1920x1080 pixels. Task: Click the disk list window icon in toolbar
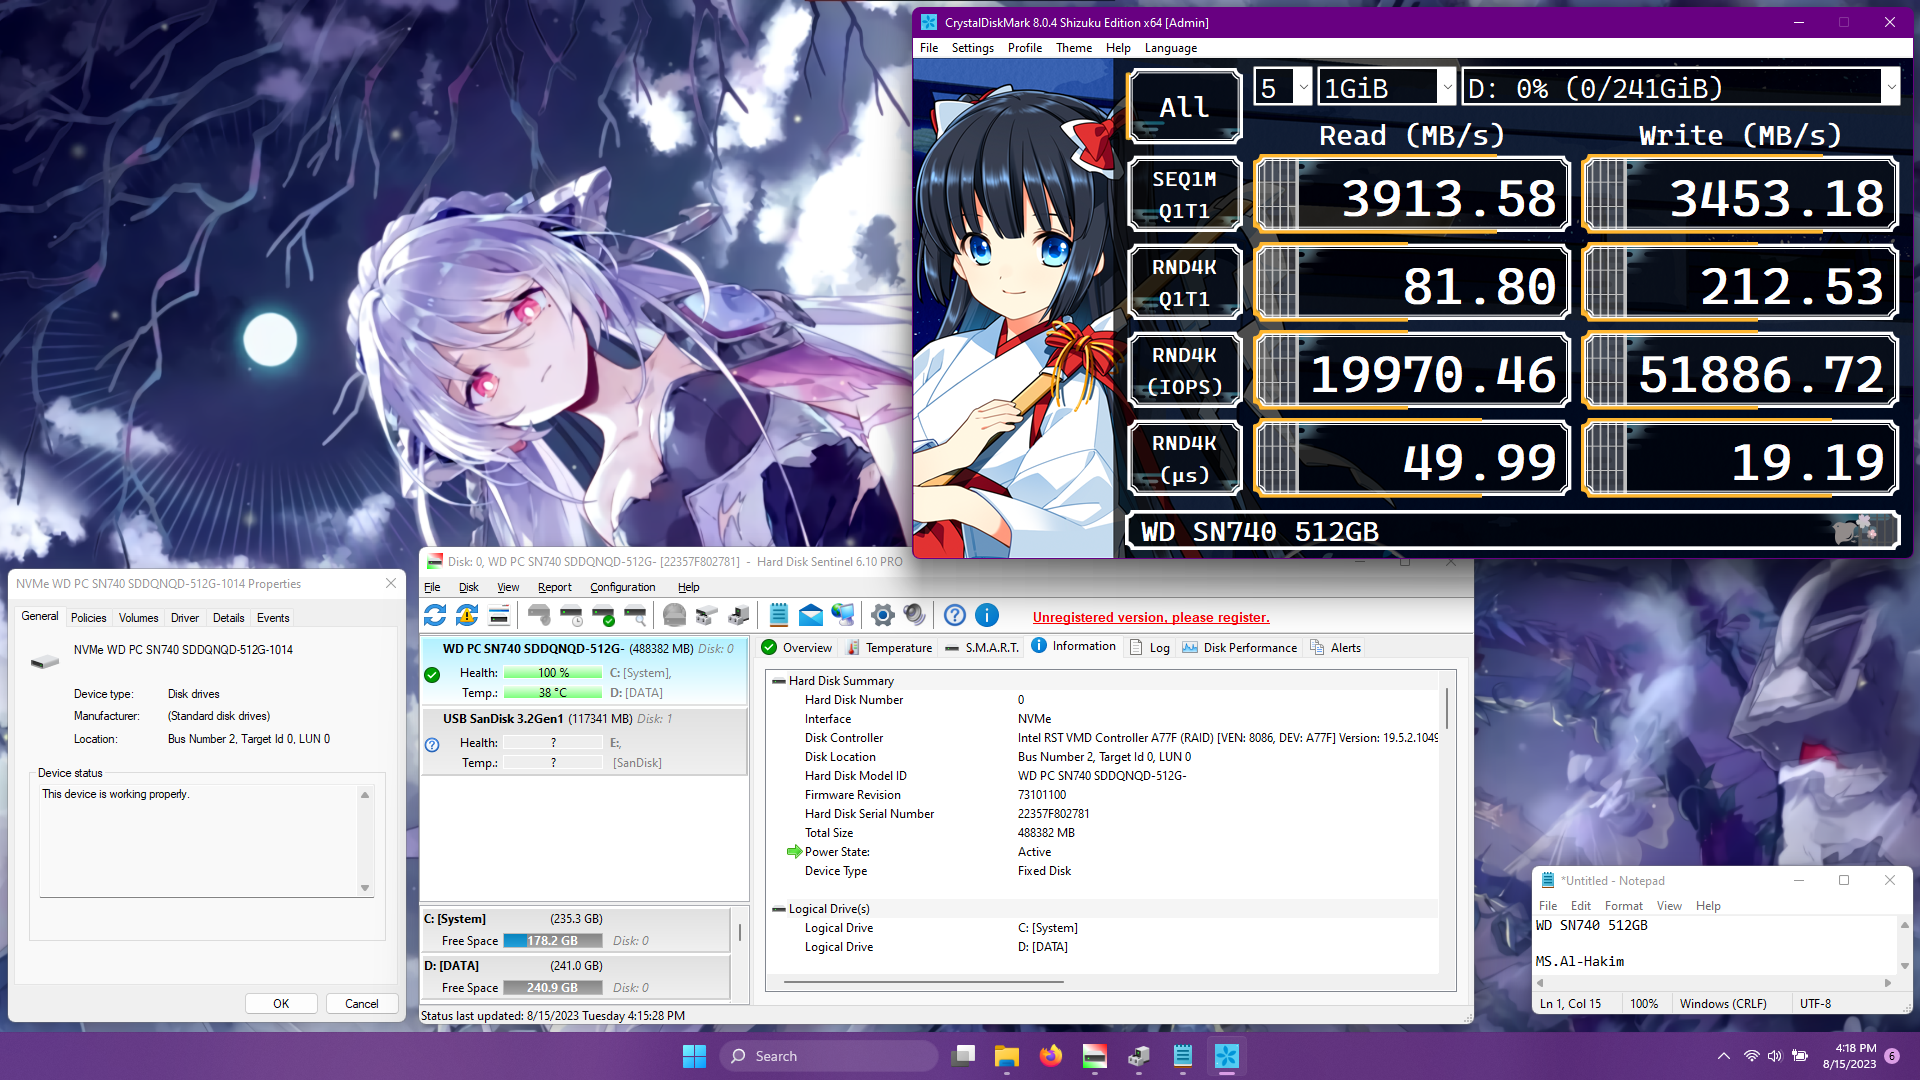pos(499,615)
